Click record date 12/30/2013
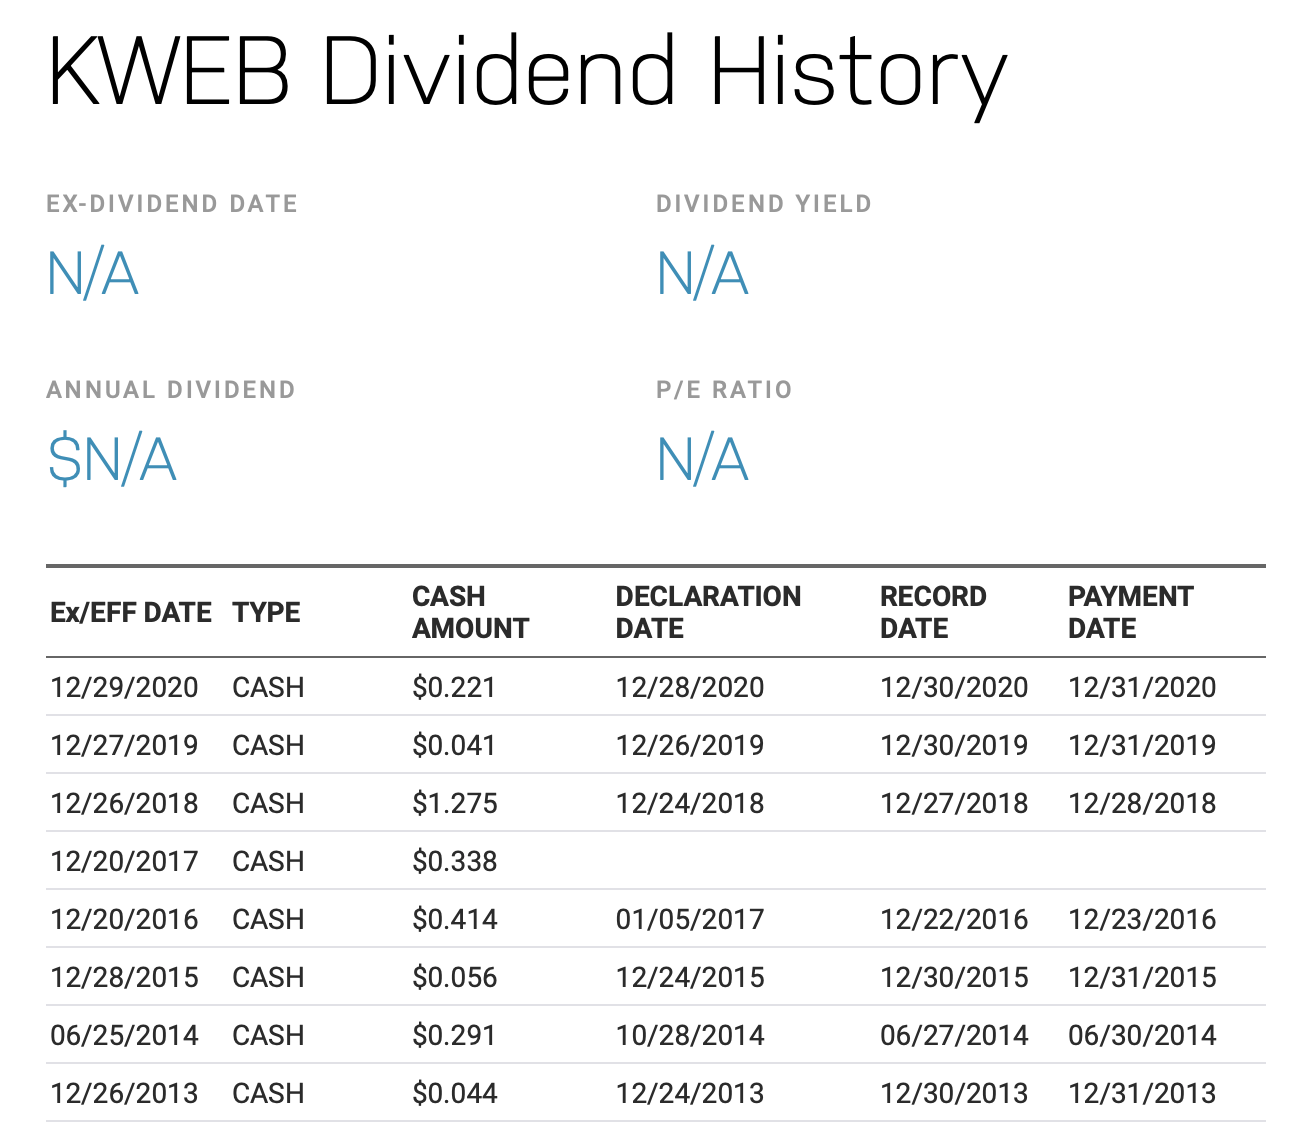Screen dimensions: 1308x1144 (x=954, y=1094)
